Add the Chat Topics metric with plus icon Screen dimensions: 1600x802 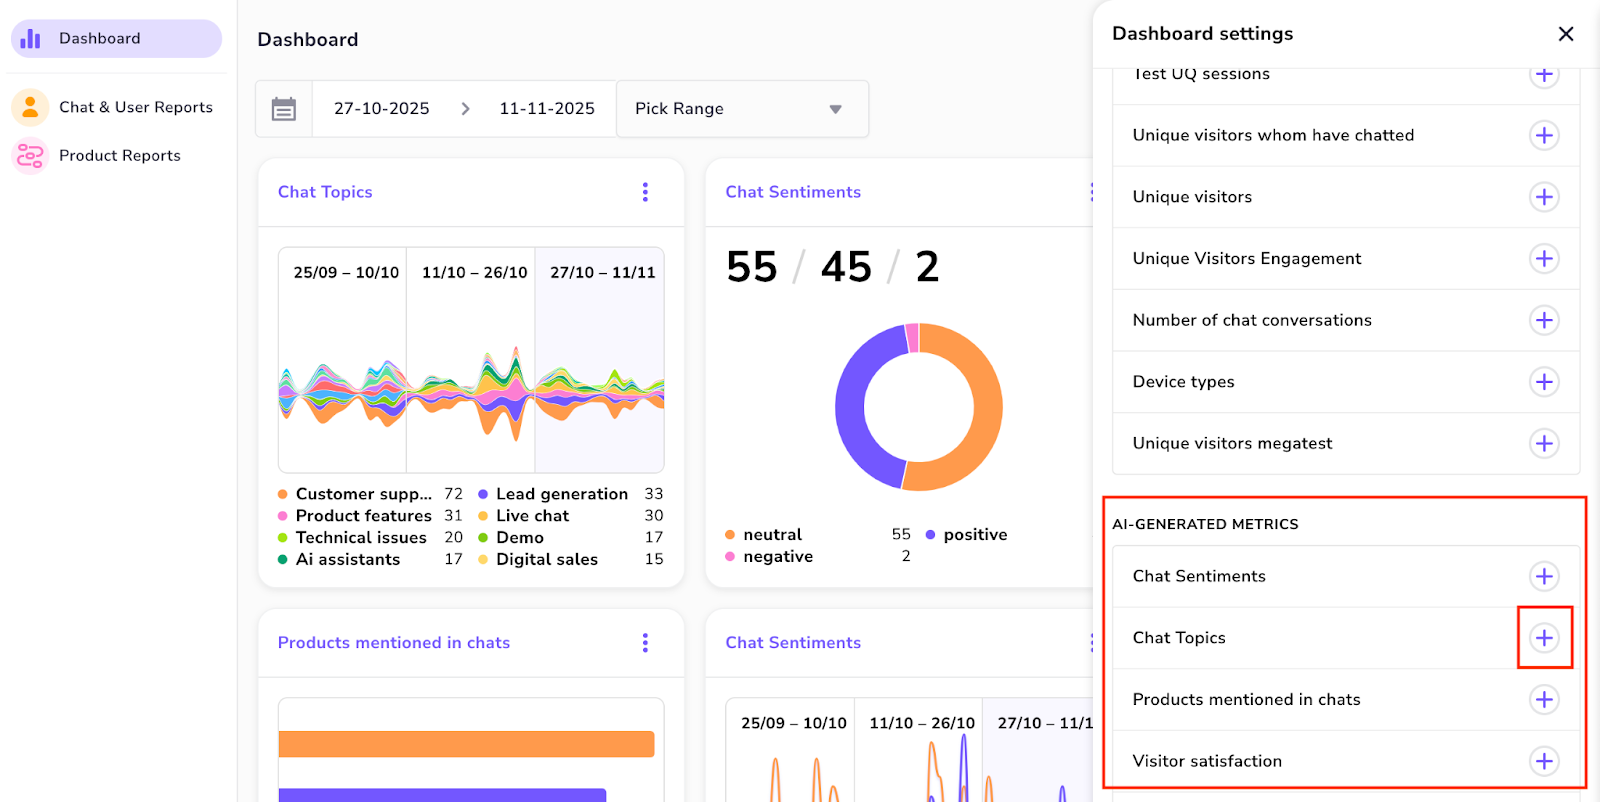pos(1544,638)
